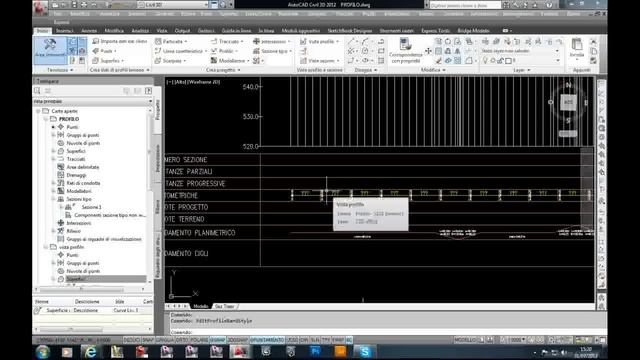Open the Superfici ribbon tool
Viewport: 640px width, 360px height.
tap(108, 60)
